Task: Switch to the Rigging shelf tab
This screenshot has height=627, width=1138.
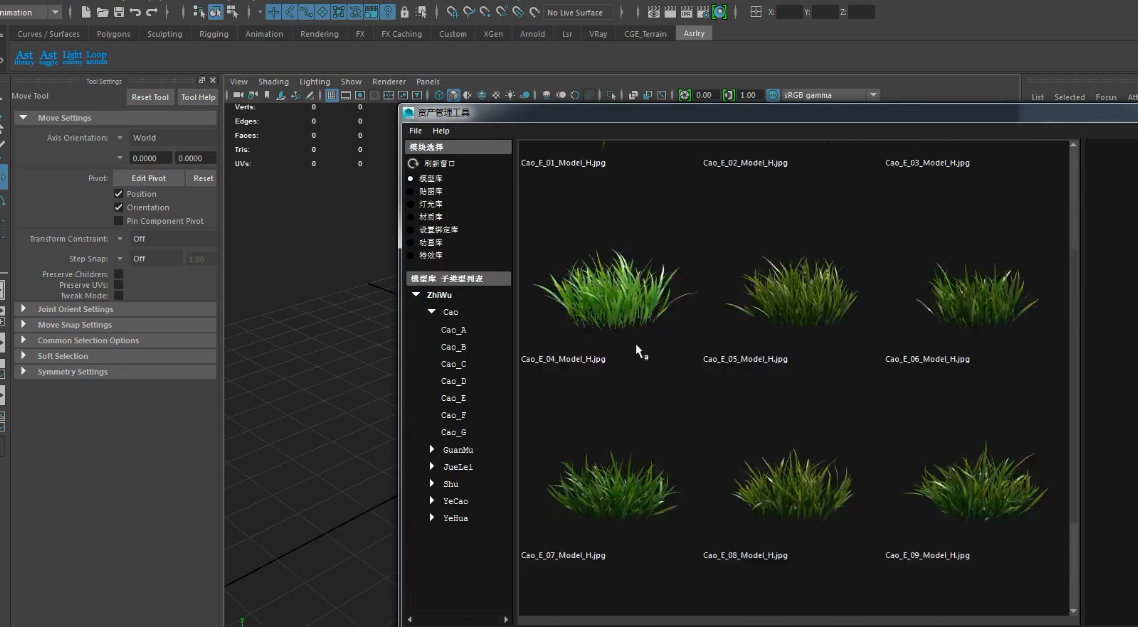Action: click(x=214, y=34)
